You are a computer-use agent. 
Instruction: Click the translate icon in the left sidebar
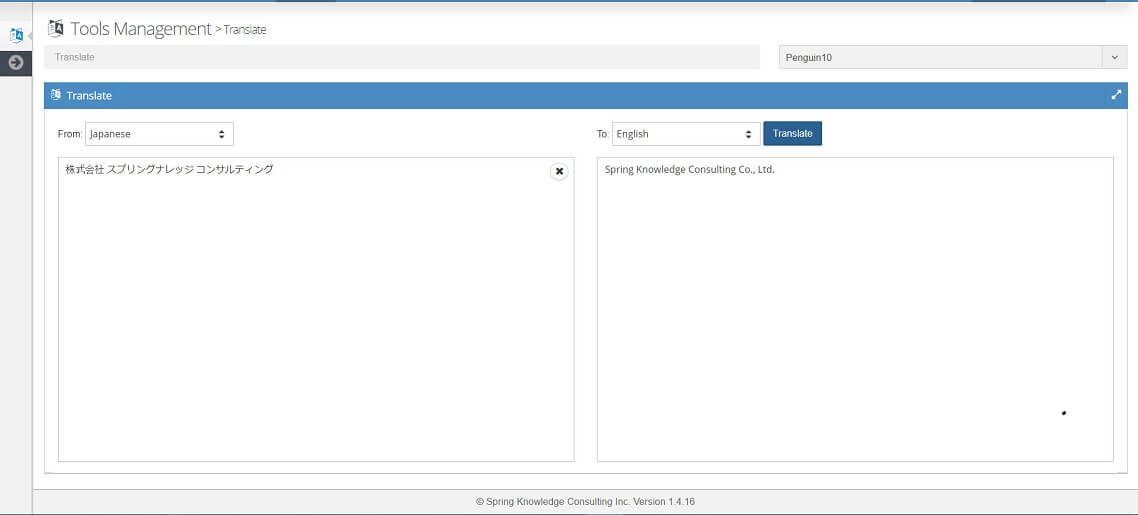tap(16, 36)
